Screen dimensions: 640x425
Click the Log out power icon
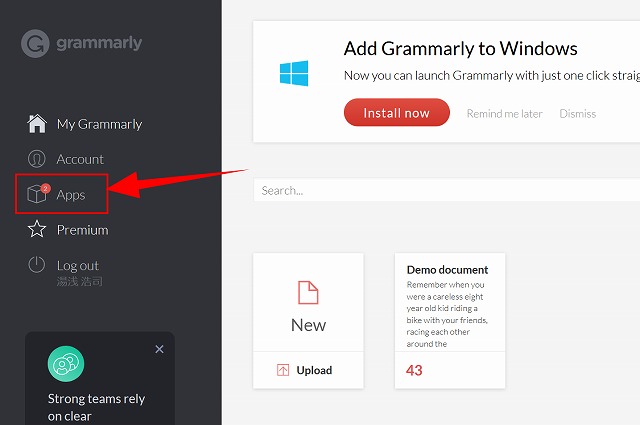tap(36, 265)
